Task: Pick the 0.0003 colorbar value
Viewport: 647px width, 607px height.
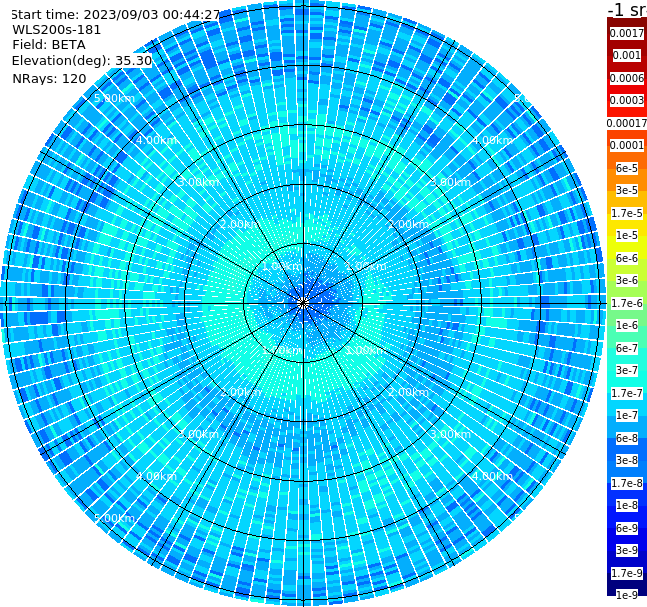Action: [627, 100]
